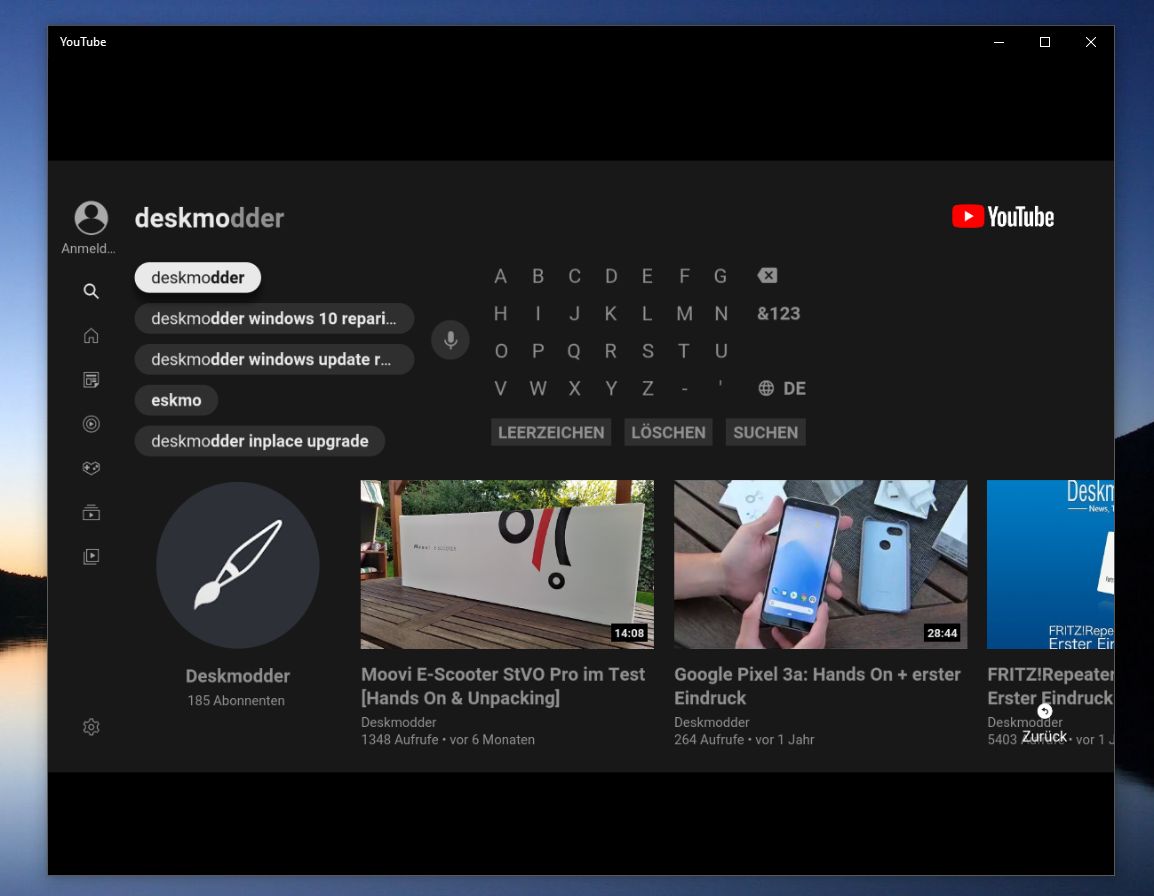Viewport: 1154px width, 896px height.
Task: Tap letter D on the on-screen keyboard
Action: point(611,276)
